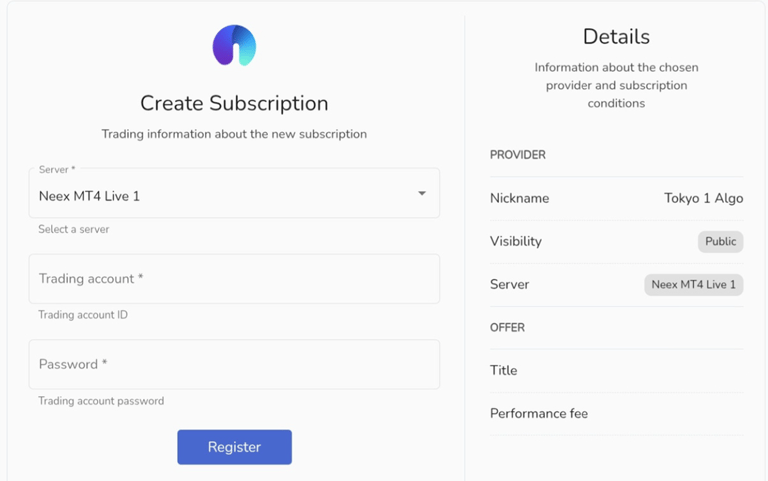Image resolution: width=768 pixels, height=481 pixels.
Task: Click the Title row under Offer
Action: pyautogui.click(x=617, y=371)
